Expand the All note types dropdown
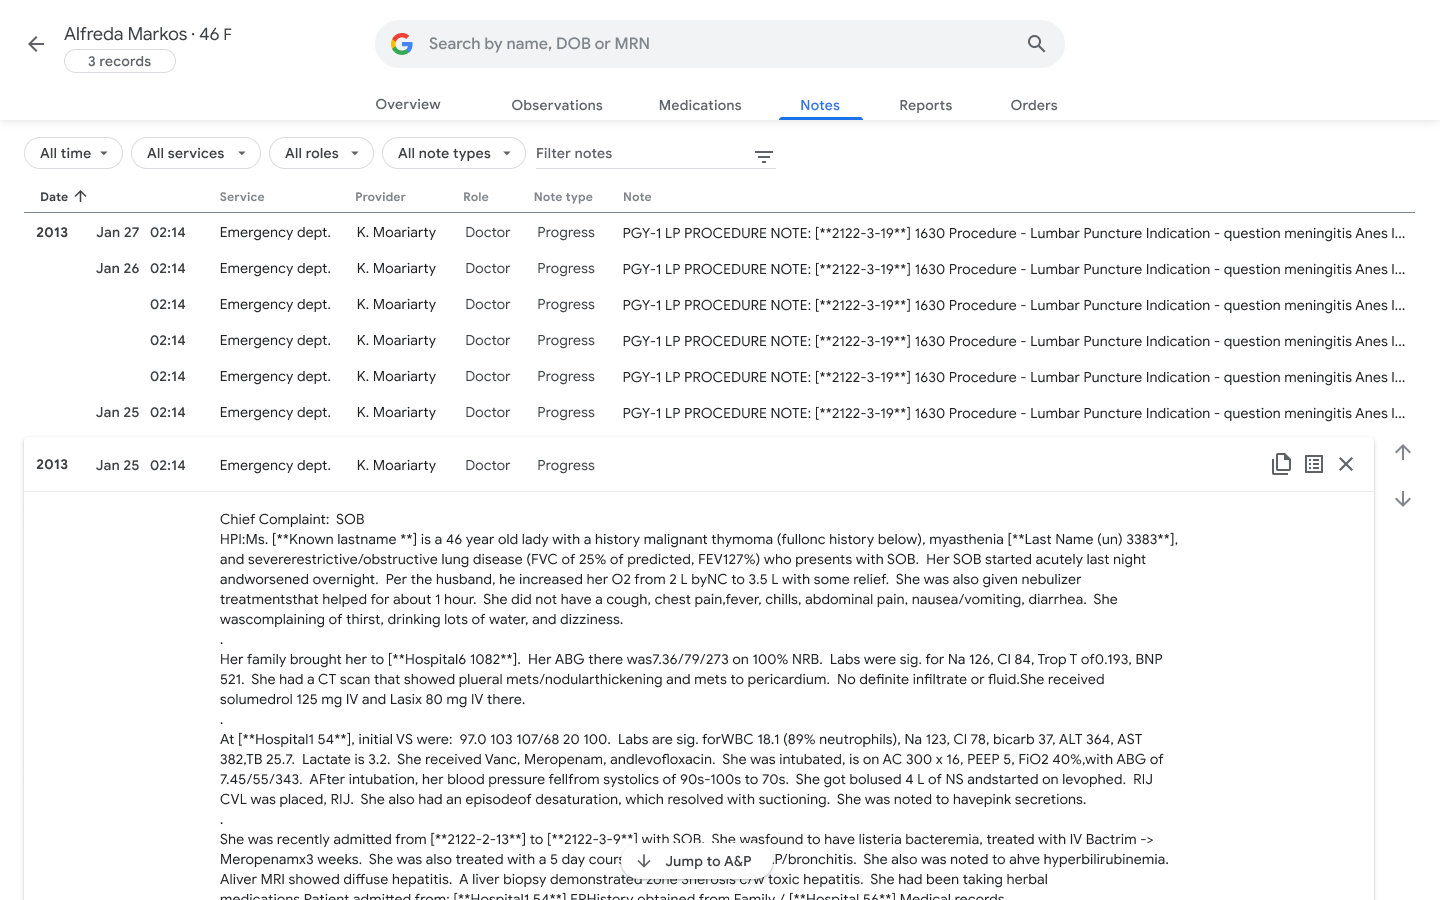The width and height of the screenshot is (1440, 900). pos(454,153)
